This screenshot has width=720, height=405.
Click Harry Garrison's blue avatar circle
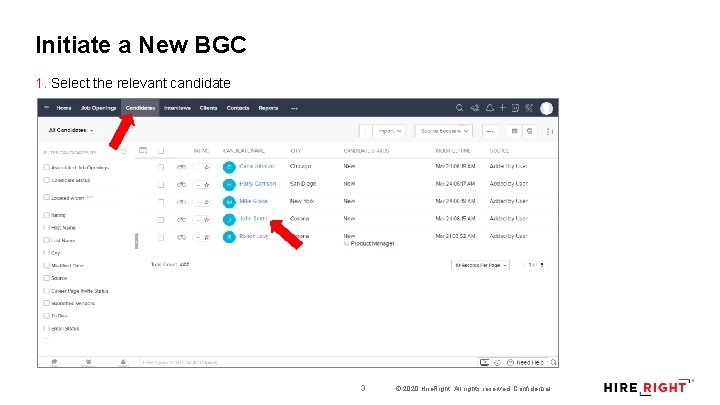[x=229, y=185]
